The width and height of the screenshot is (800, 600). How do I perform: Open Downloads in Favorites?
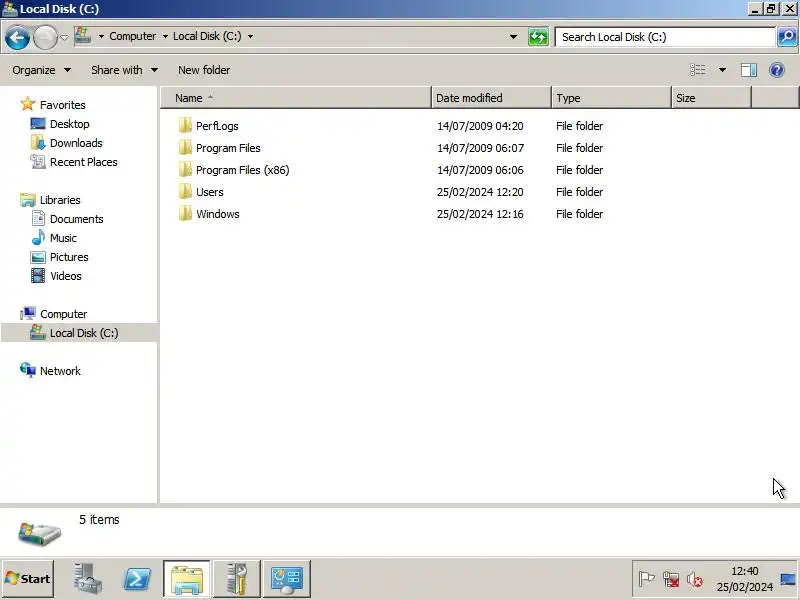[76, 143]
